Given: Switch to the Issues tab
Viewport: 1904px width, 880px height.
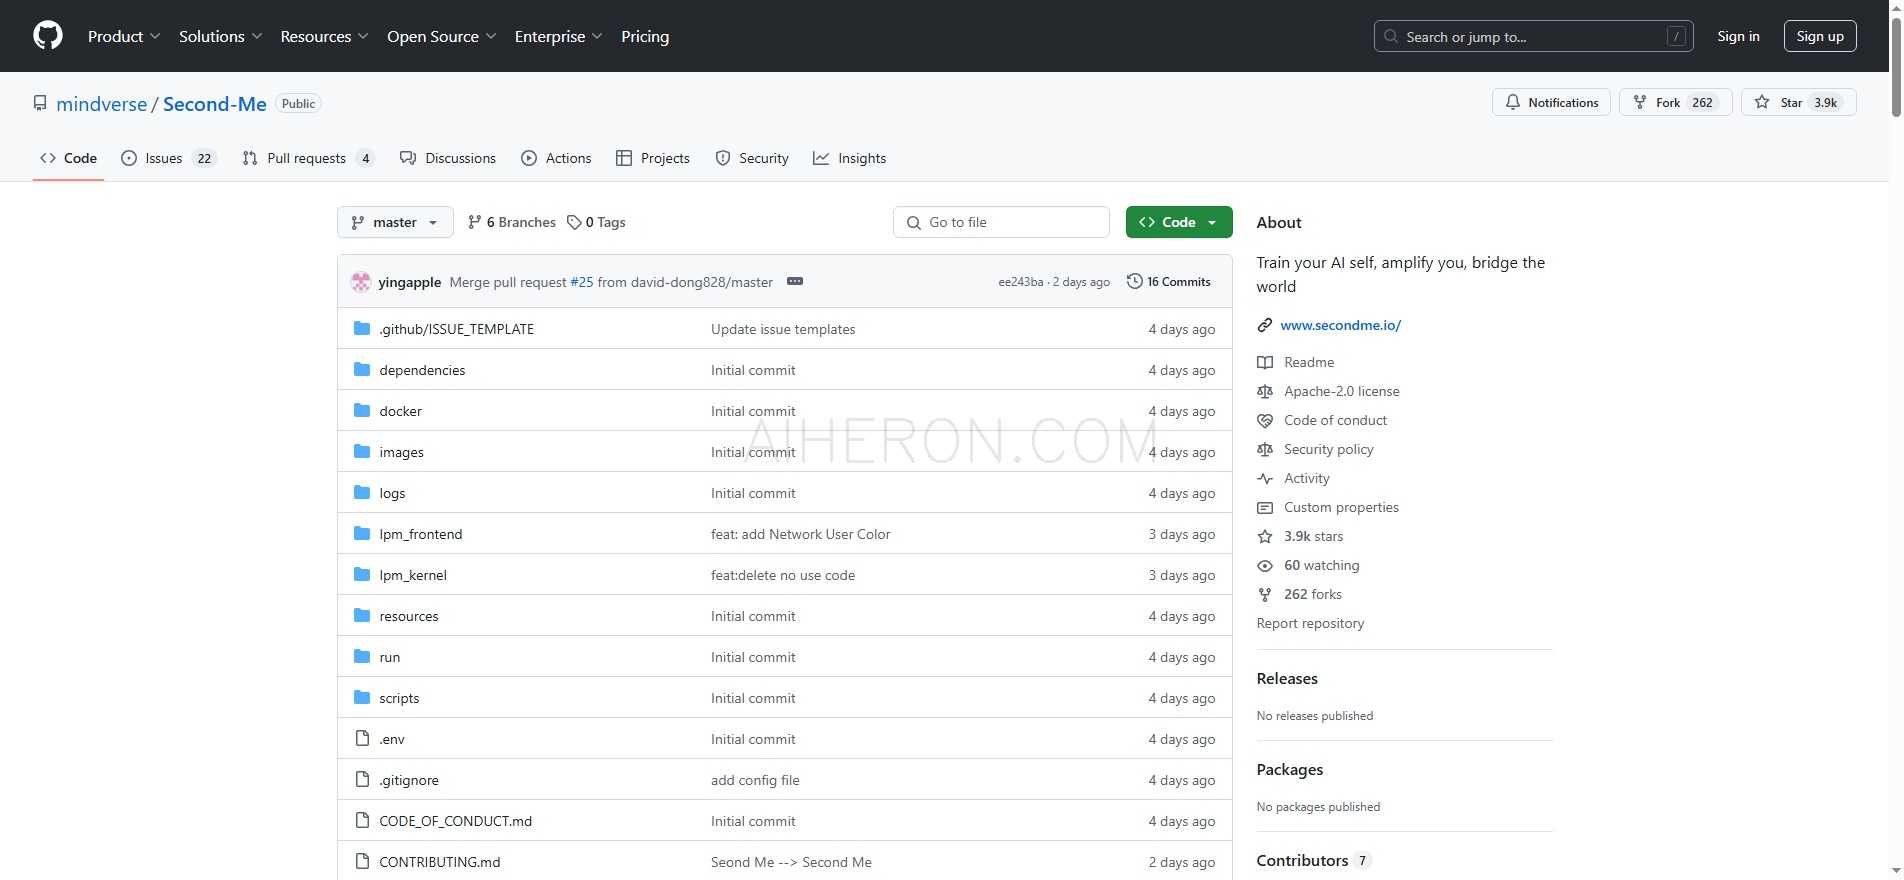Looking at the screenshot, I should point(168,158).
